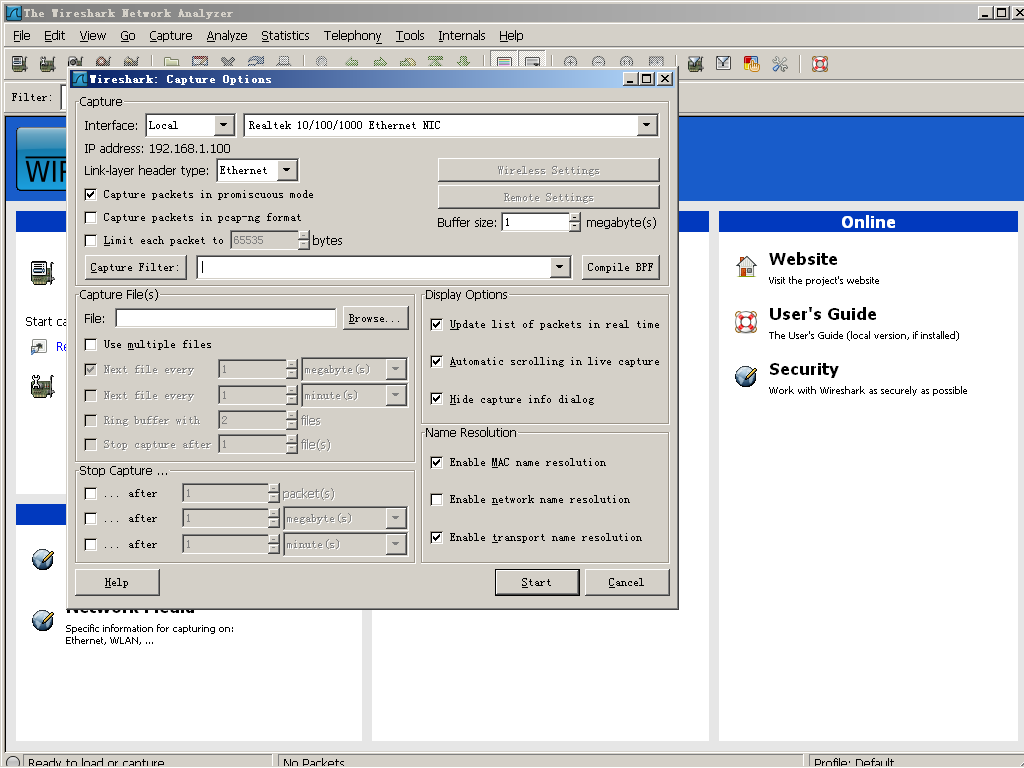Enable Use multiple files checkbox
This screenshot has width=1024, height=768.
pyautogui.click(x=91, y=344)
